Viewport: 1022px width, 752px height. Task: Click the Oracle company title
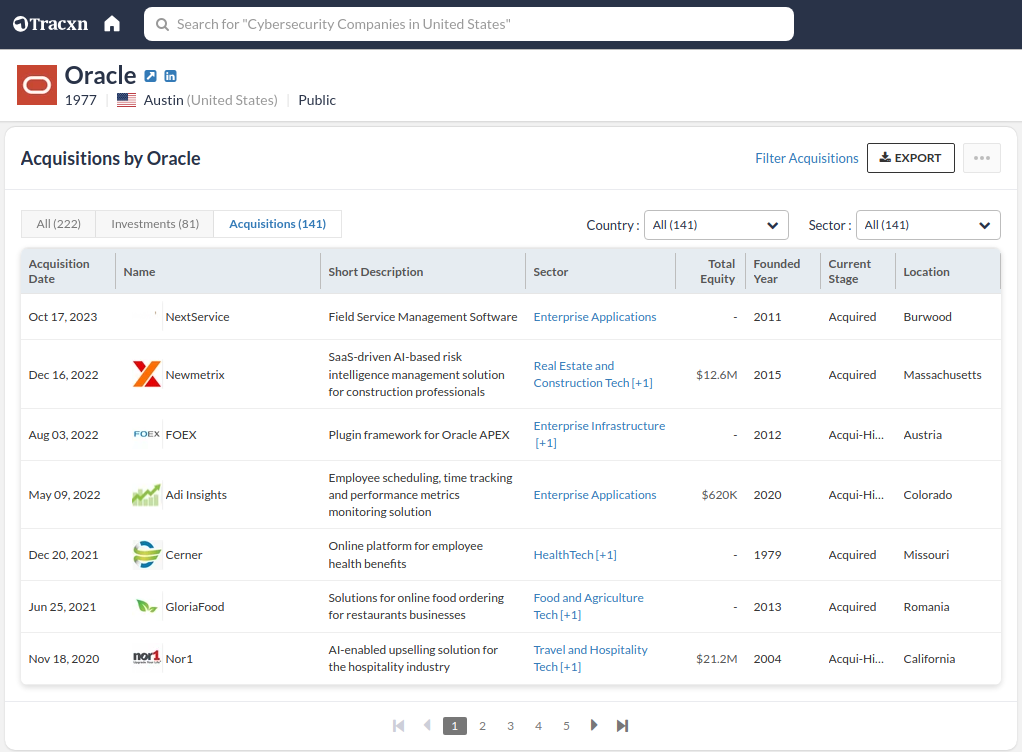click(x=100, y=76)
